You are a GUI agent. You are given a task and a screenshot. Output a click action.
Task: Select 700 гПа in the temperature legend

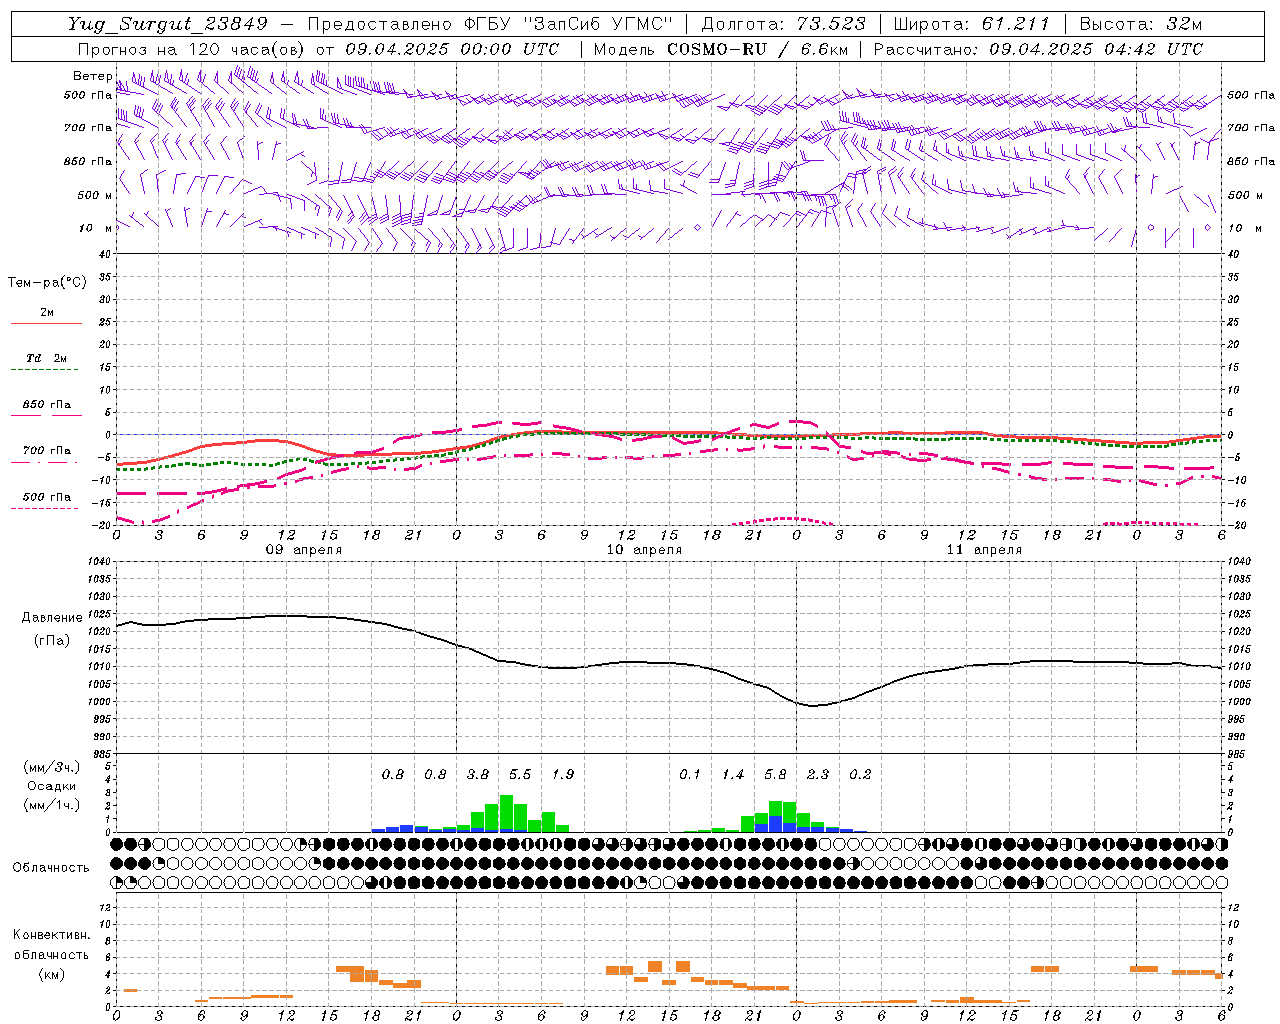46,450
